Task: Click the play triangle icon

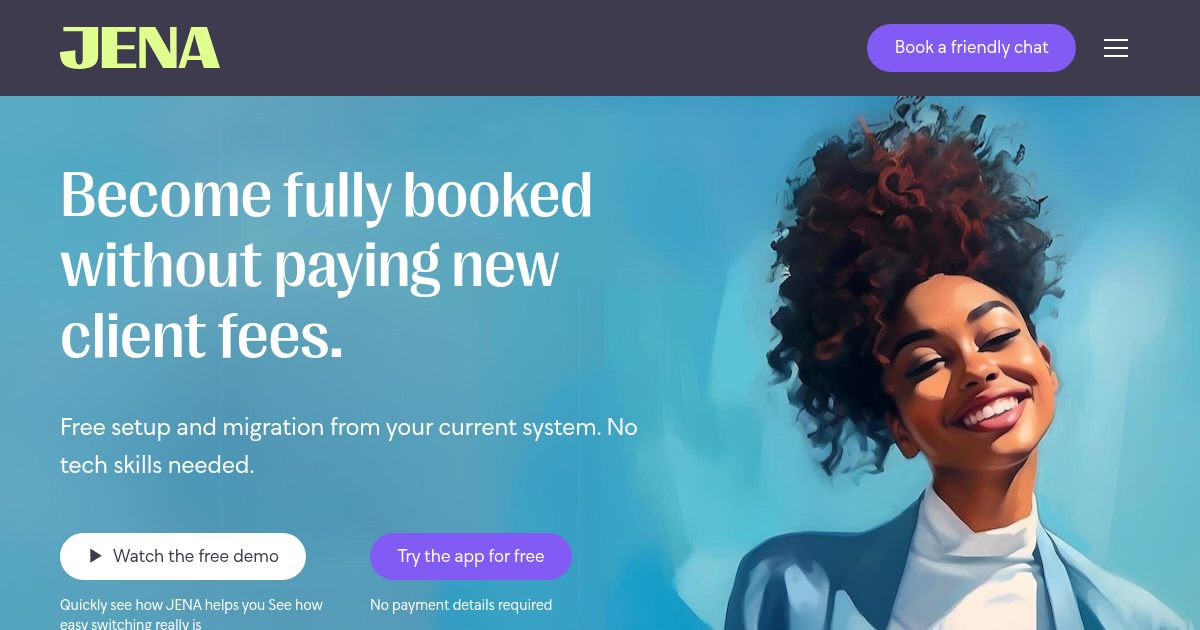Action: (96, 556)
